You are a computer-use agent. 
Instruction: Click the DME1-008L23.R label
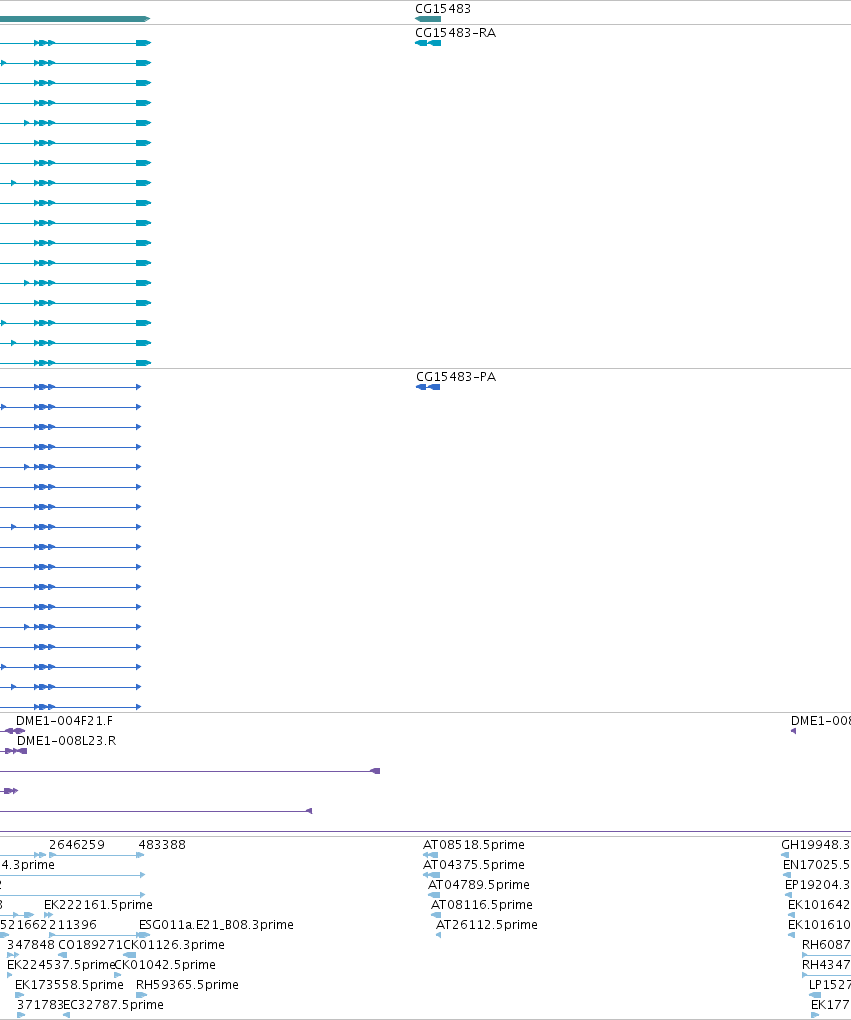[66, 740]
